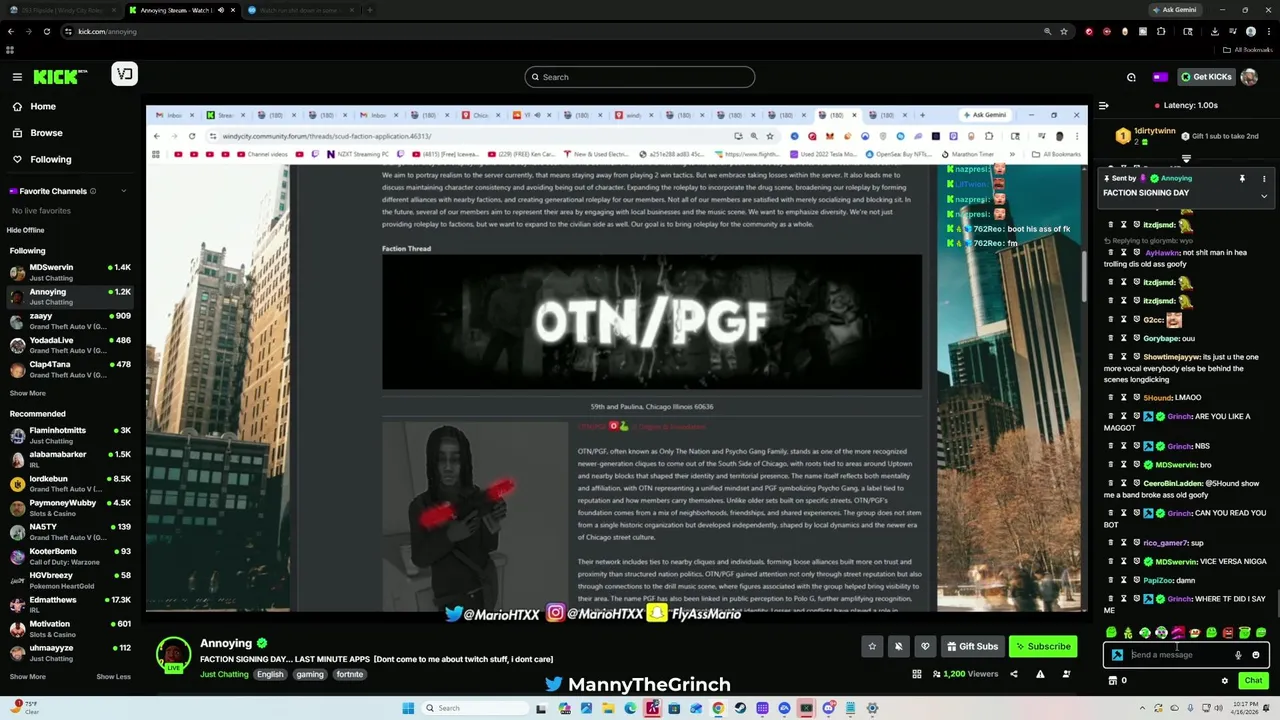This screenshot has height=720, width=1280.
Task: Switch to the Annoying Stream browser tab
Action: click(x=183, y=10)
